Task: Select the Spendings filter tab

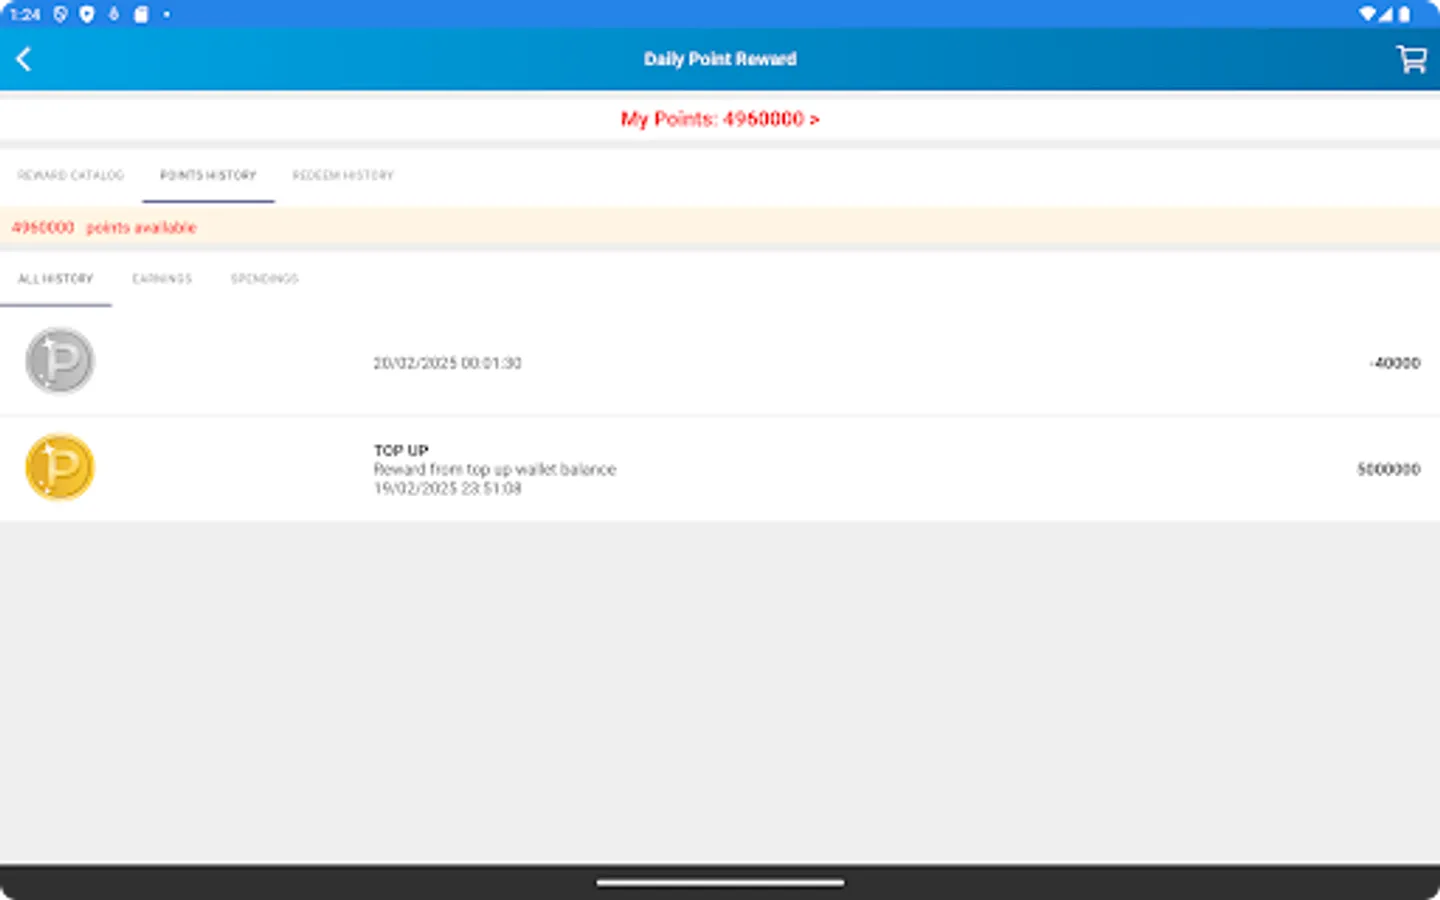Action: (265, 279)
